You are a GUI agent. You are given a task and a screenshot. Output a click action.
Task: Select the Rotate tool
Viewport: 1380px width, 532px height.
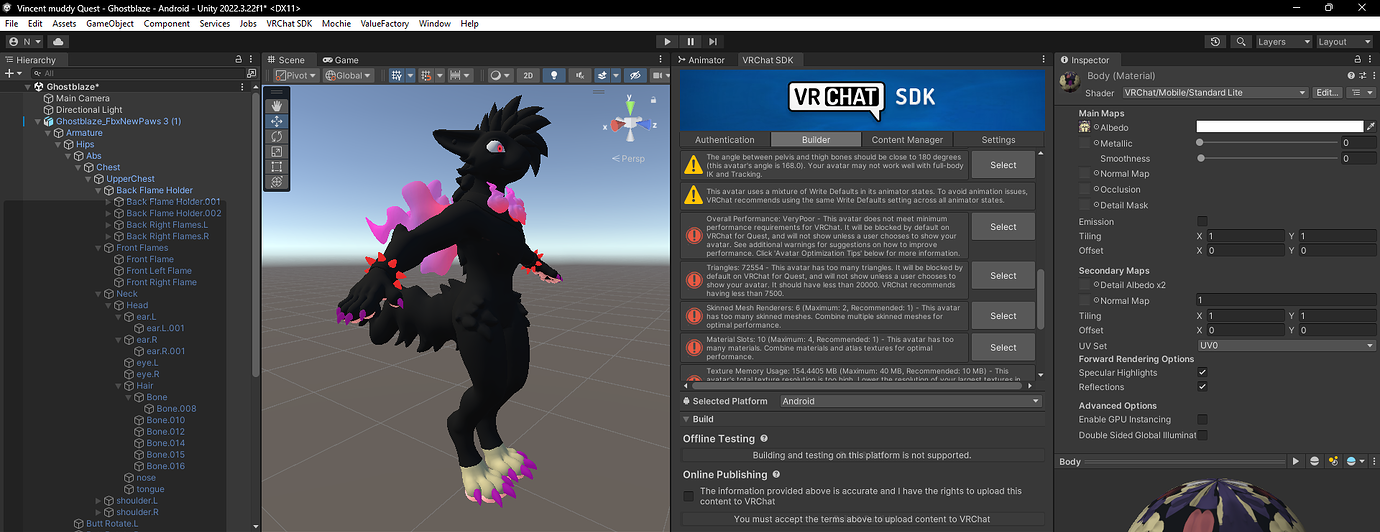tap(277, 136)
